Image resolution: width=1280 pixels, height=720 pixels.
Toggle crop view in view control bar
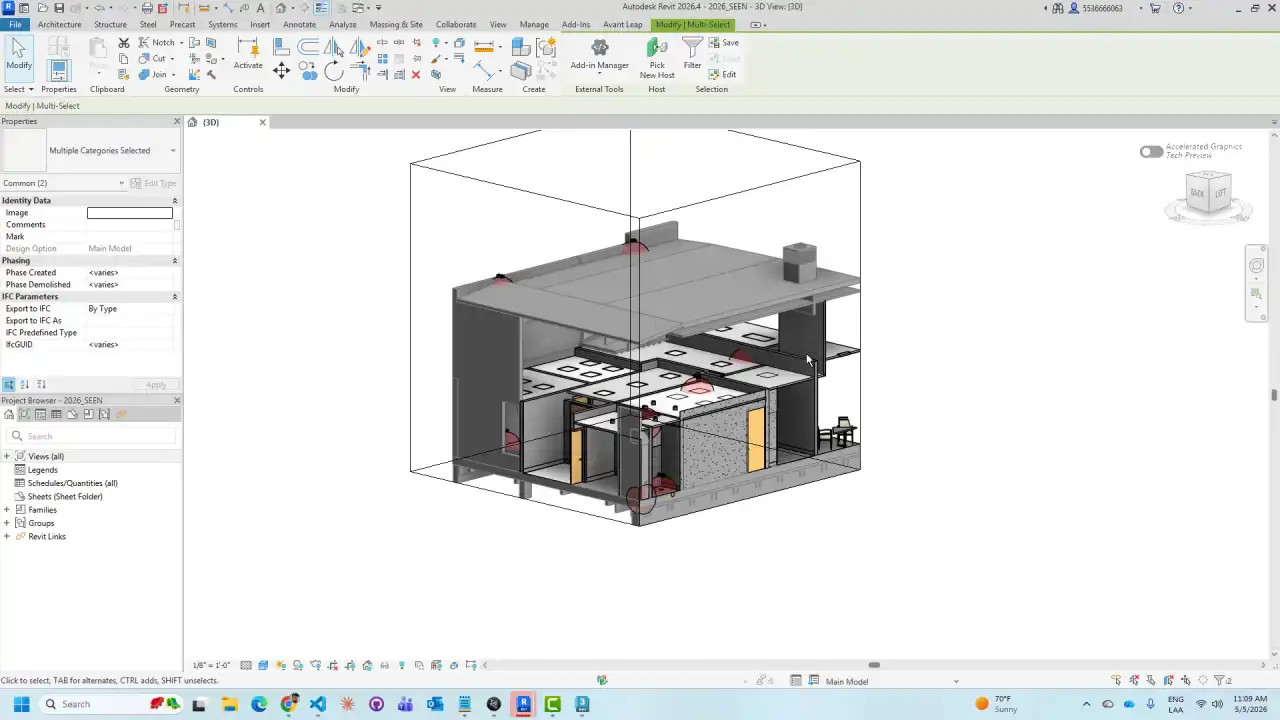pyautogui.click(x=333, y=665)
